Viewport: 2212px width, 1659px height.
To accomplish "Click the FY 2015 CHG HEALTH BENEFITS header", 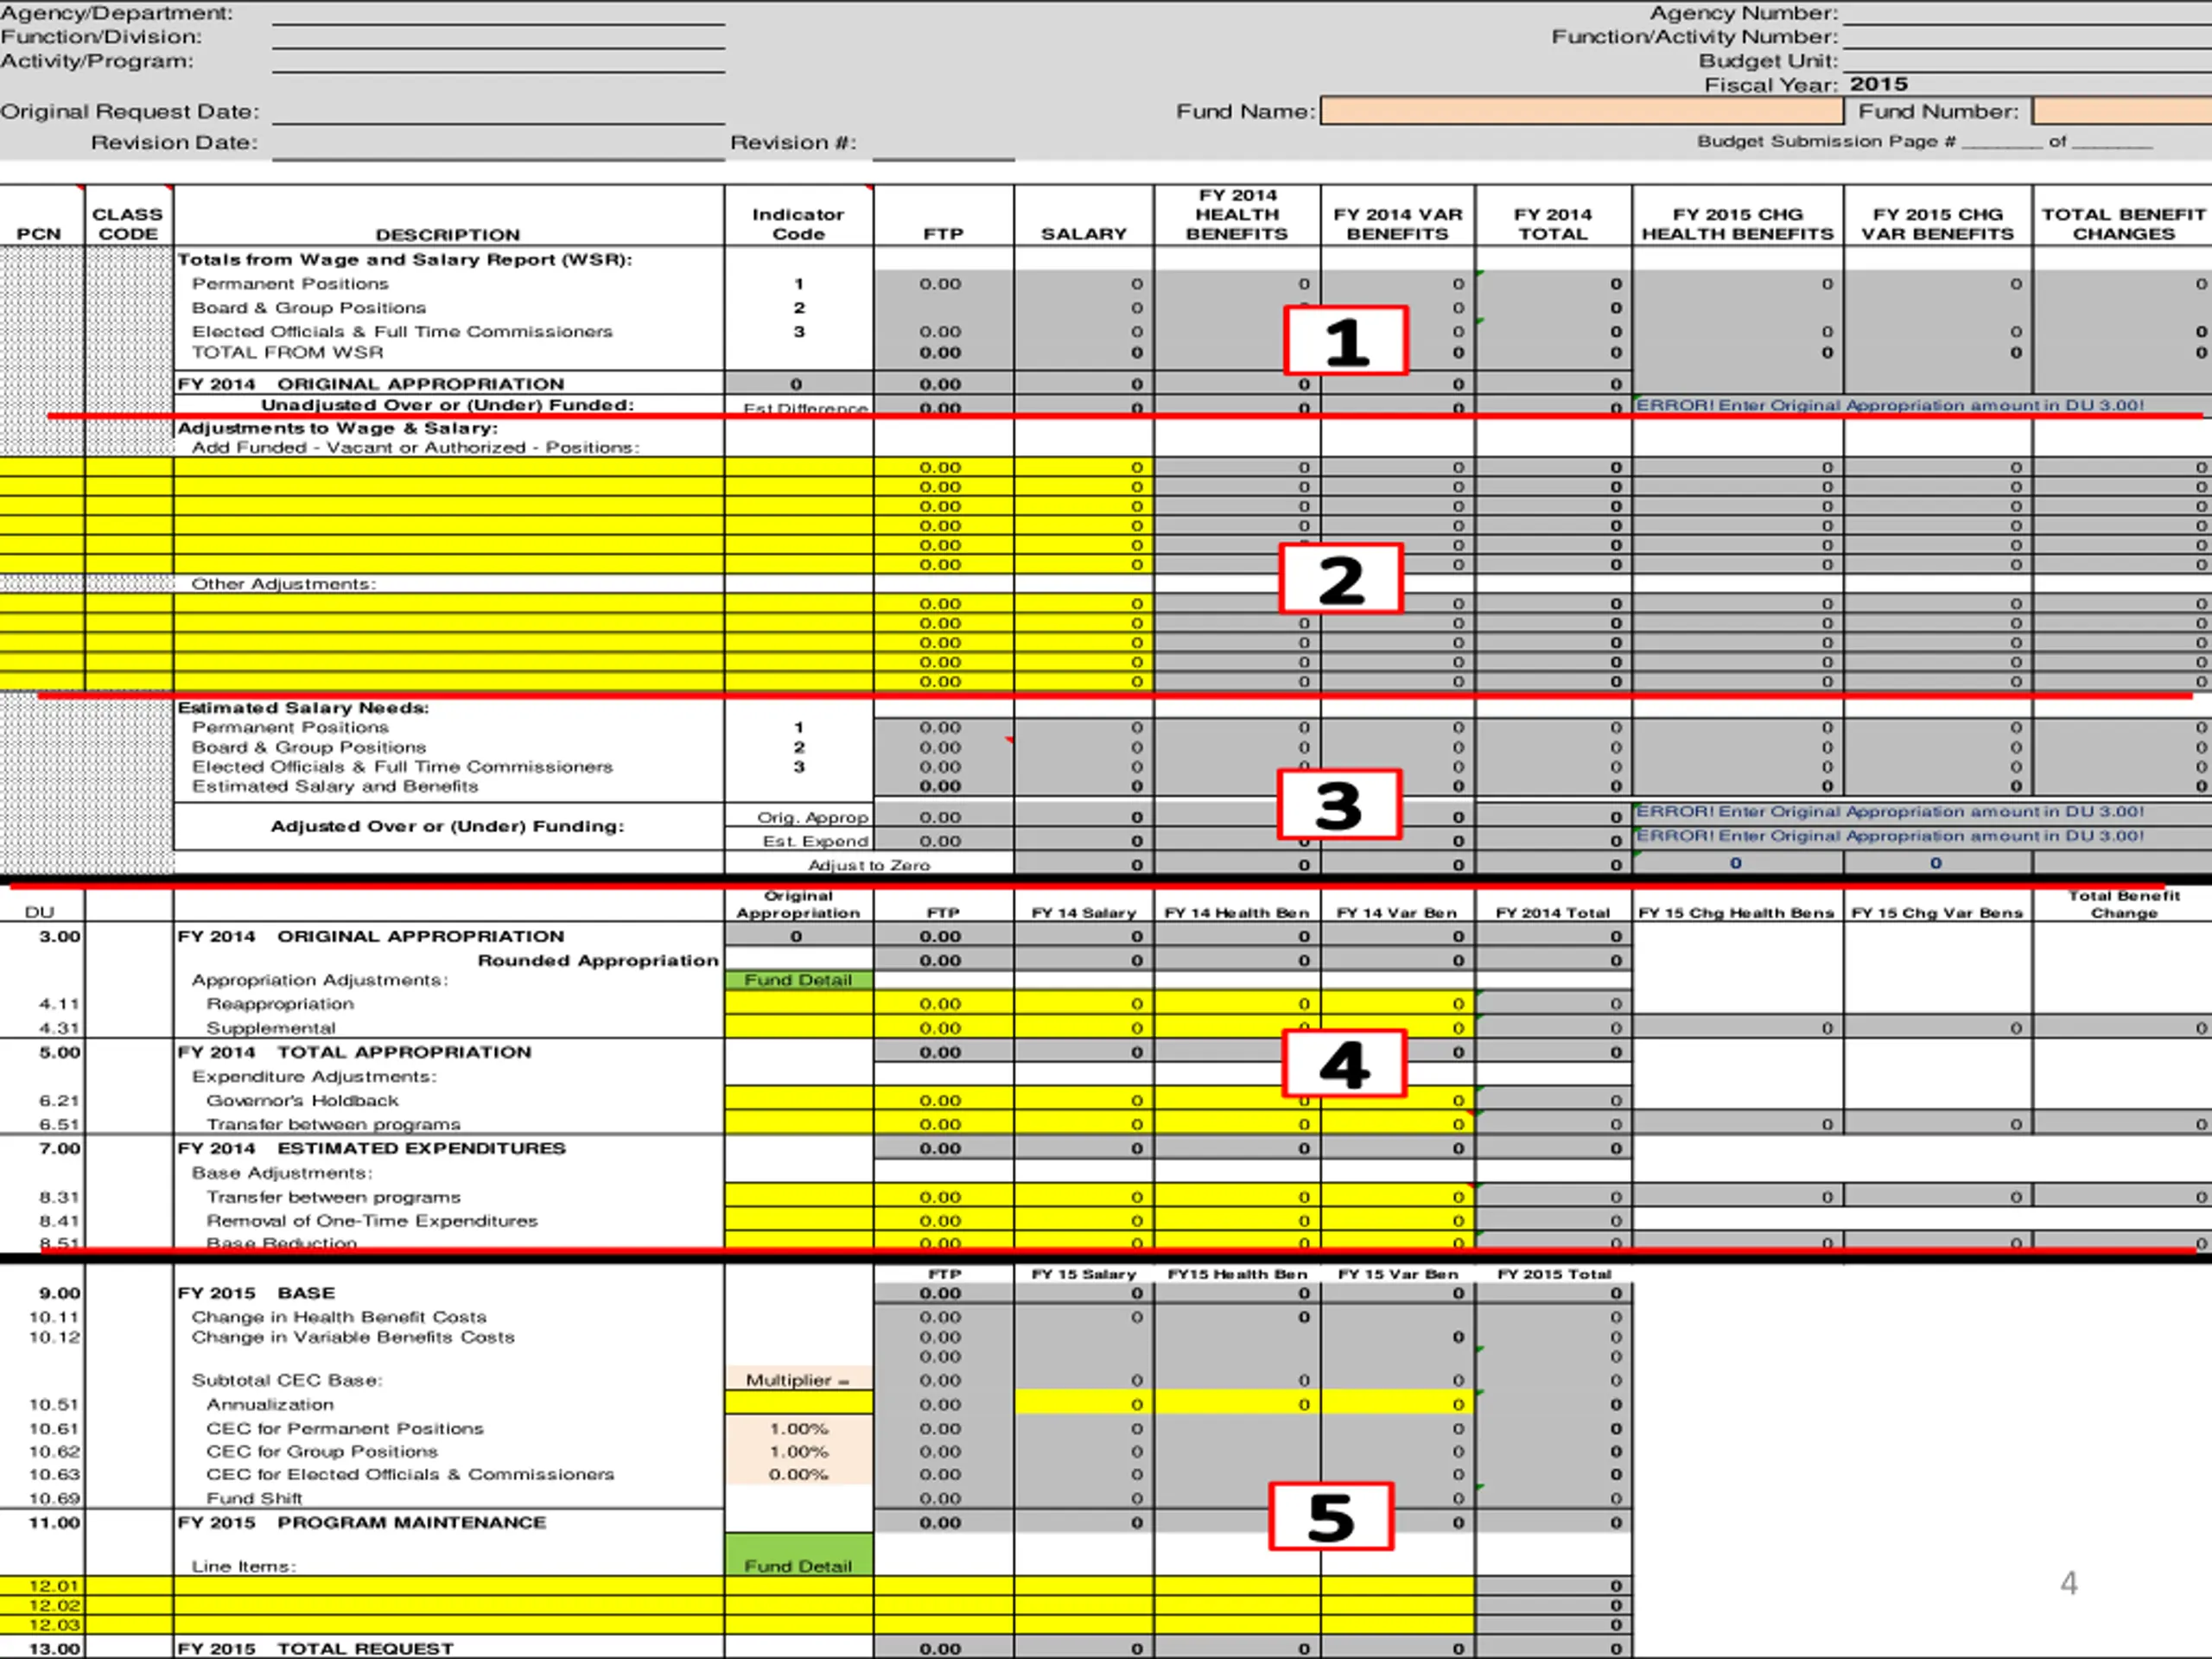I will pos(1737,224).
